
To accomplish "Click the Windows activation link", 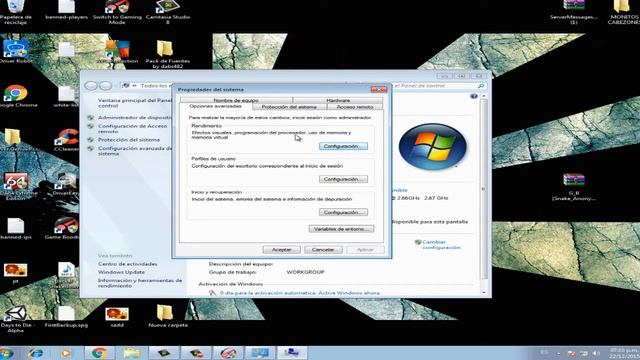I will 300,293.
